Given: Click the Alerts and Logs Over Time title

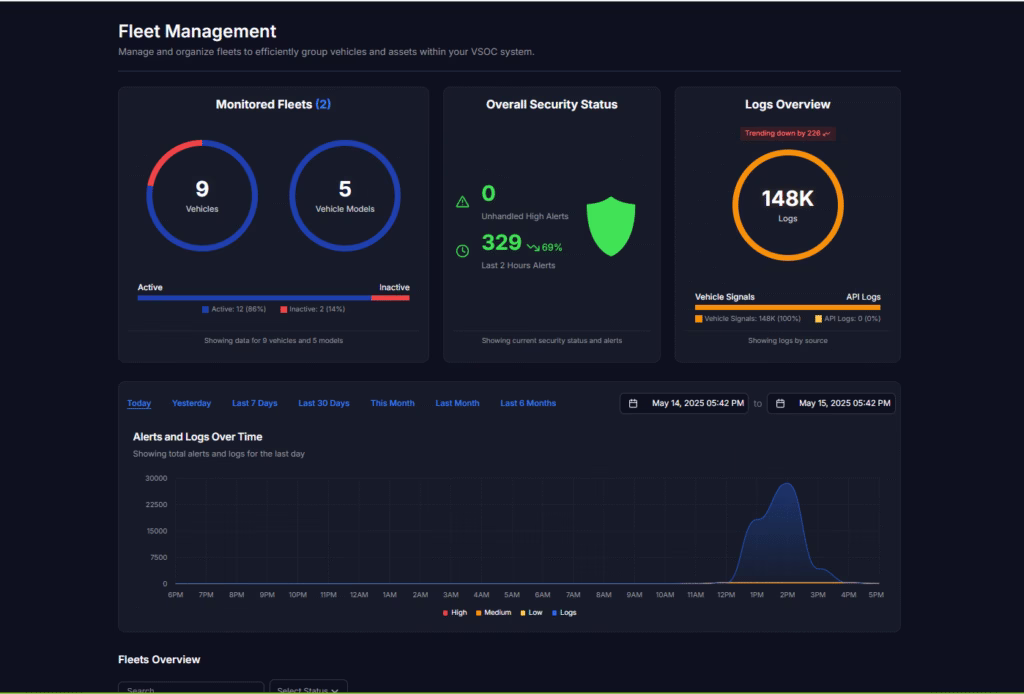Looking at the screenshot, I should 198,437.
